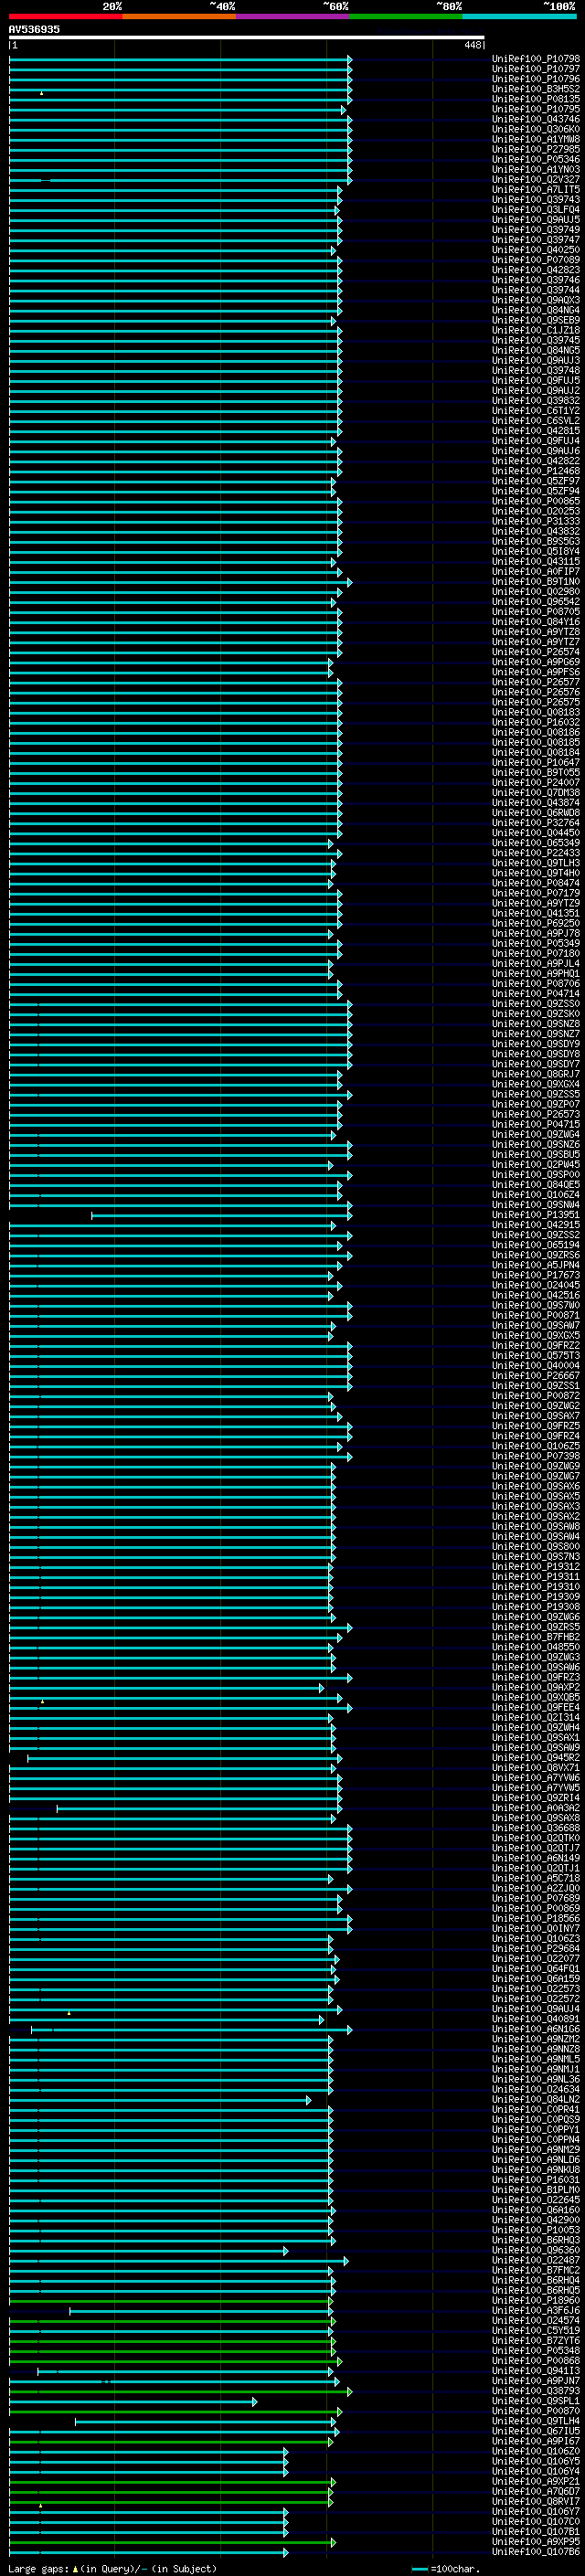This screenshot has width=585, height=2576.
Task: Click the green alignment bar for UniRef100_P18960
Action: coord(170,2301)
